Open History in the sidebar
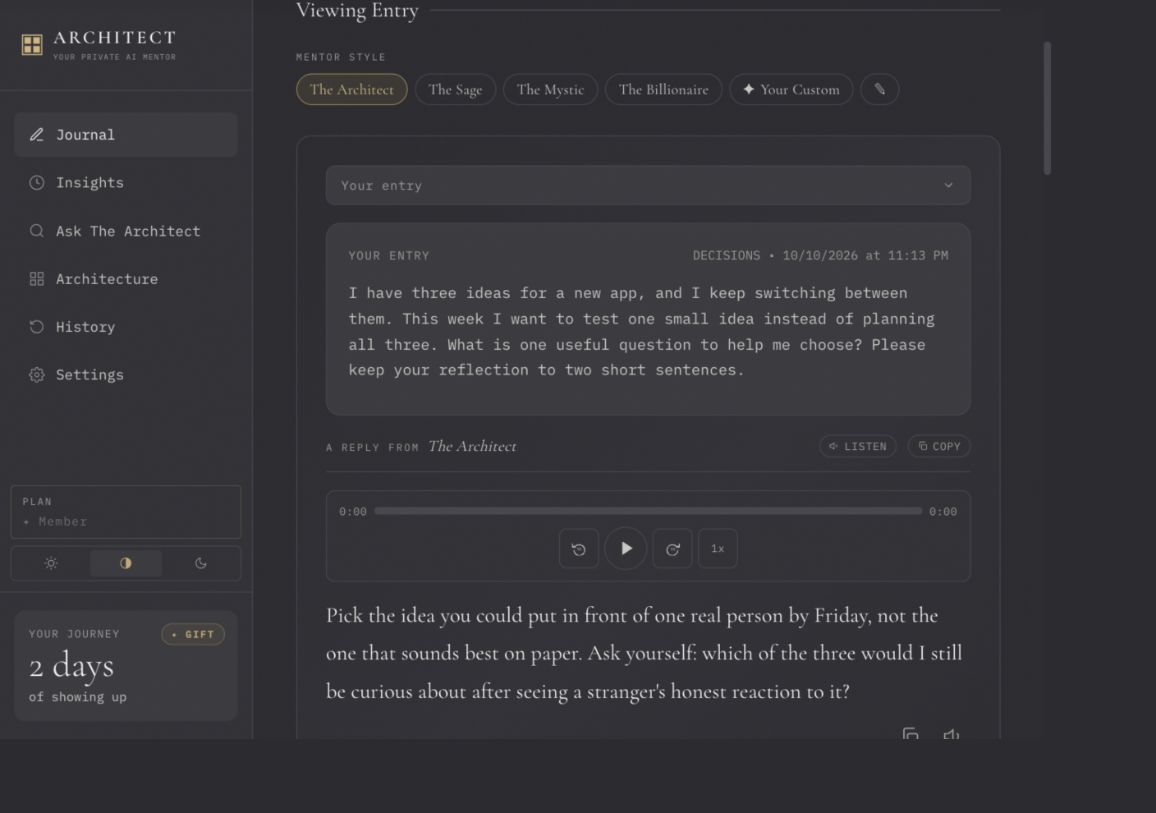This screenshot has height=813, width=1156. coord(125,327)
